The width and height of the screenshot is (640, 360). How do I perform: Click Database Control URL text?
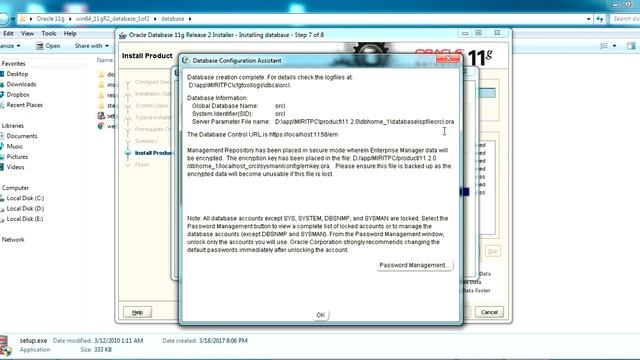pos(262,134)
